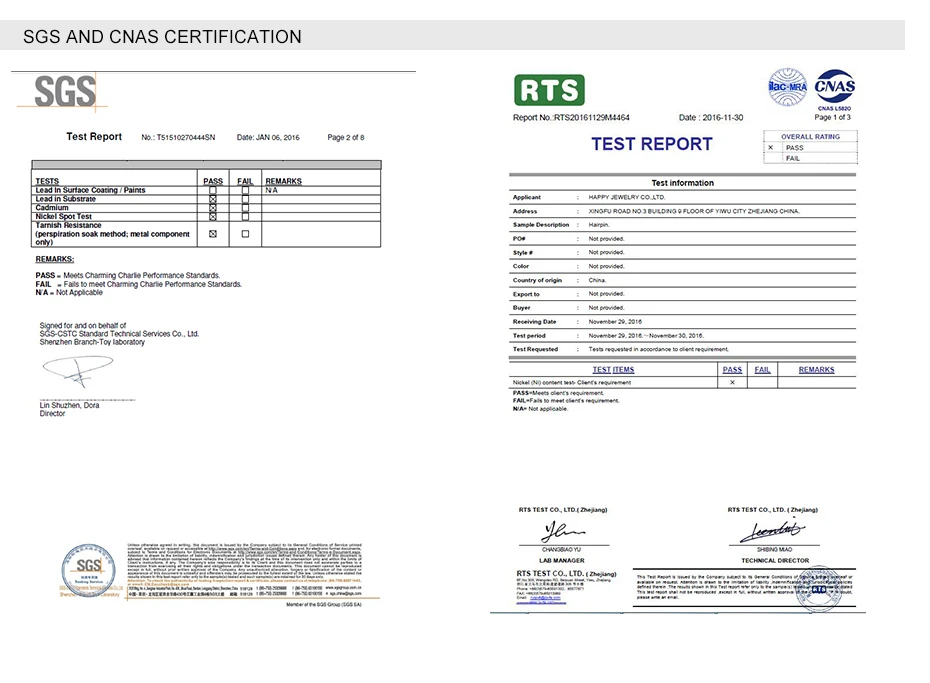Click the green RTS logo
The image size is (930, 683).
click(x=549, y=90)
